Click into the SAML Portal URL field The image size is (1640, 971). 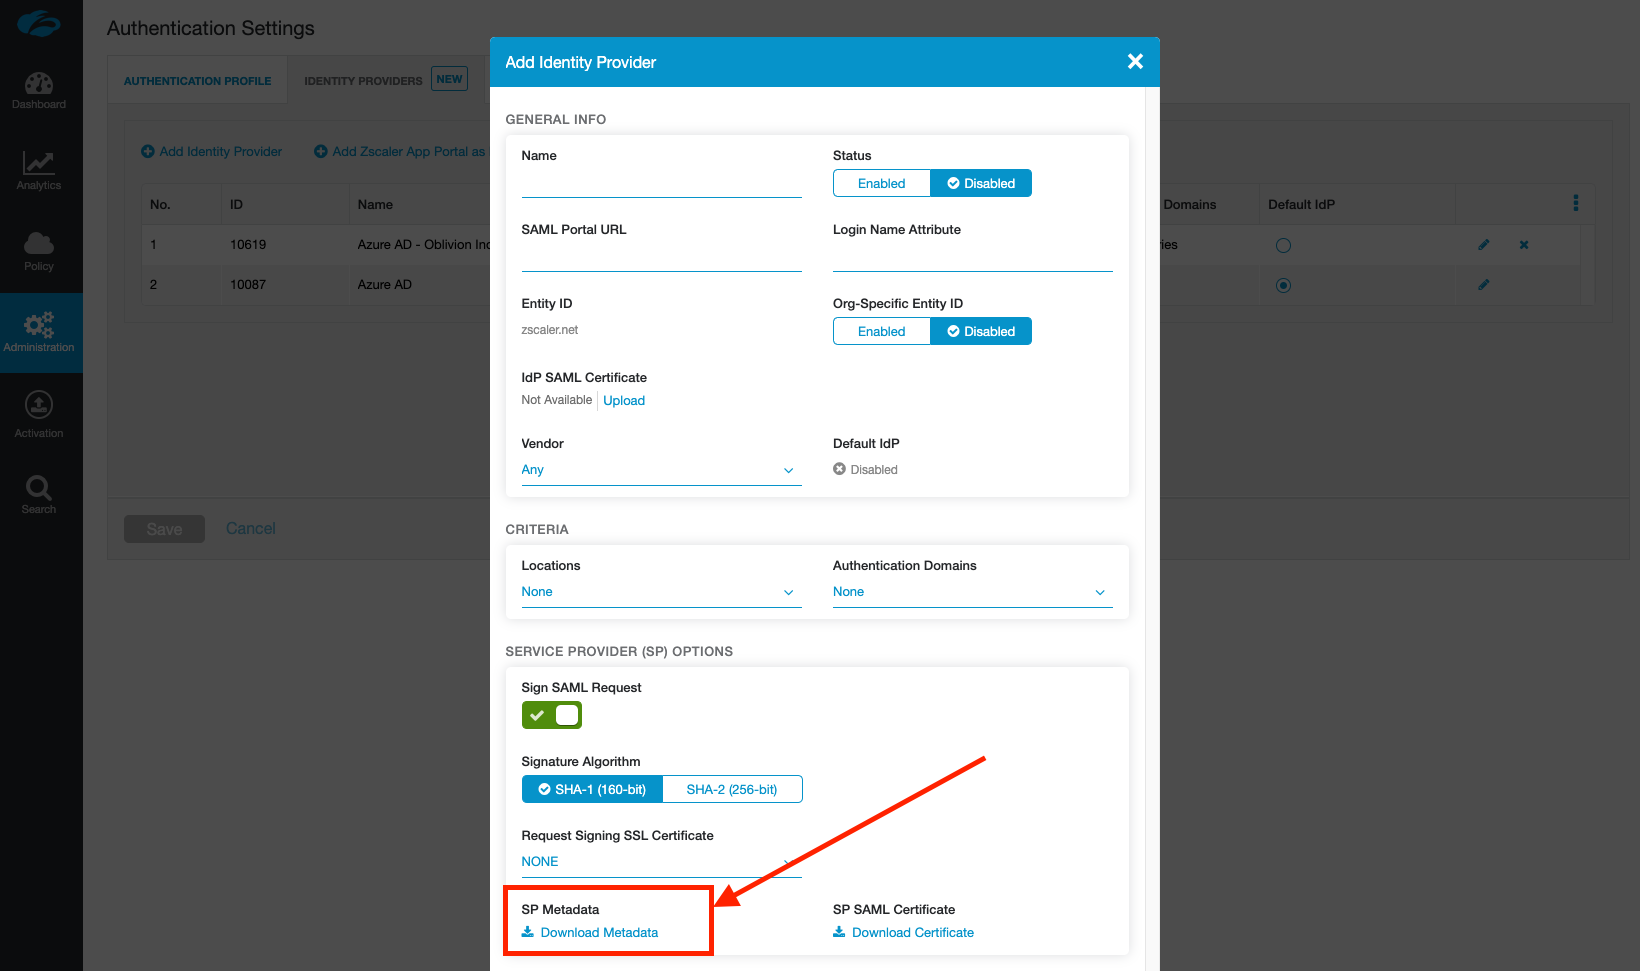coord(661,257)
